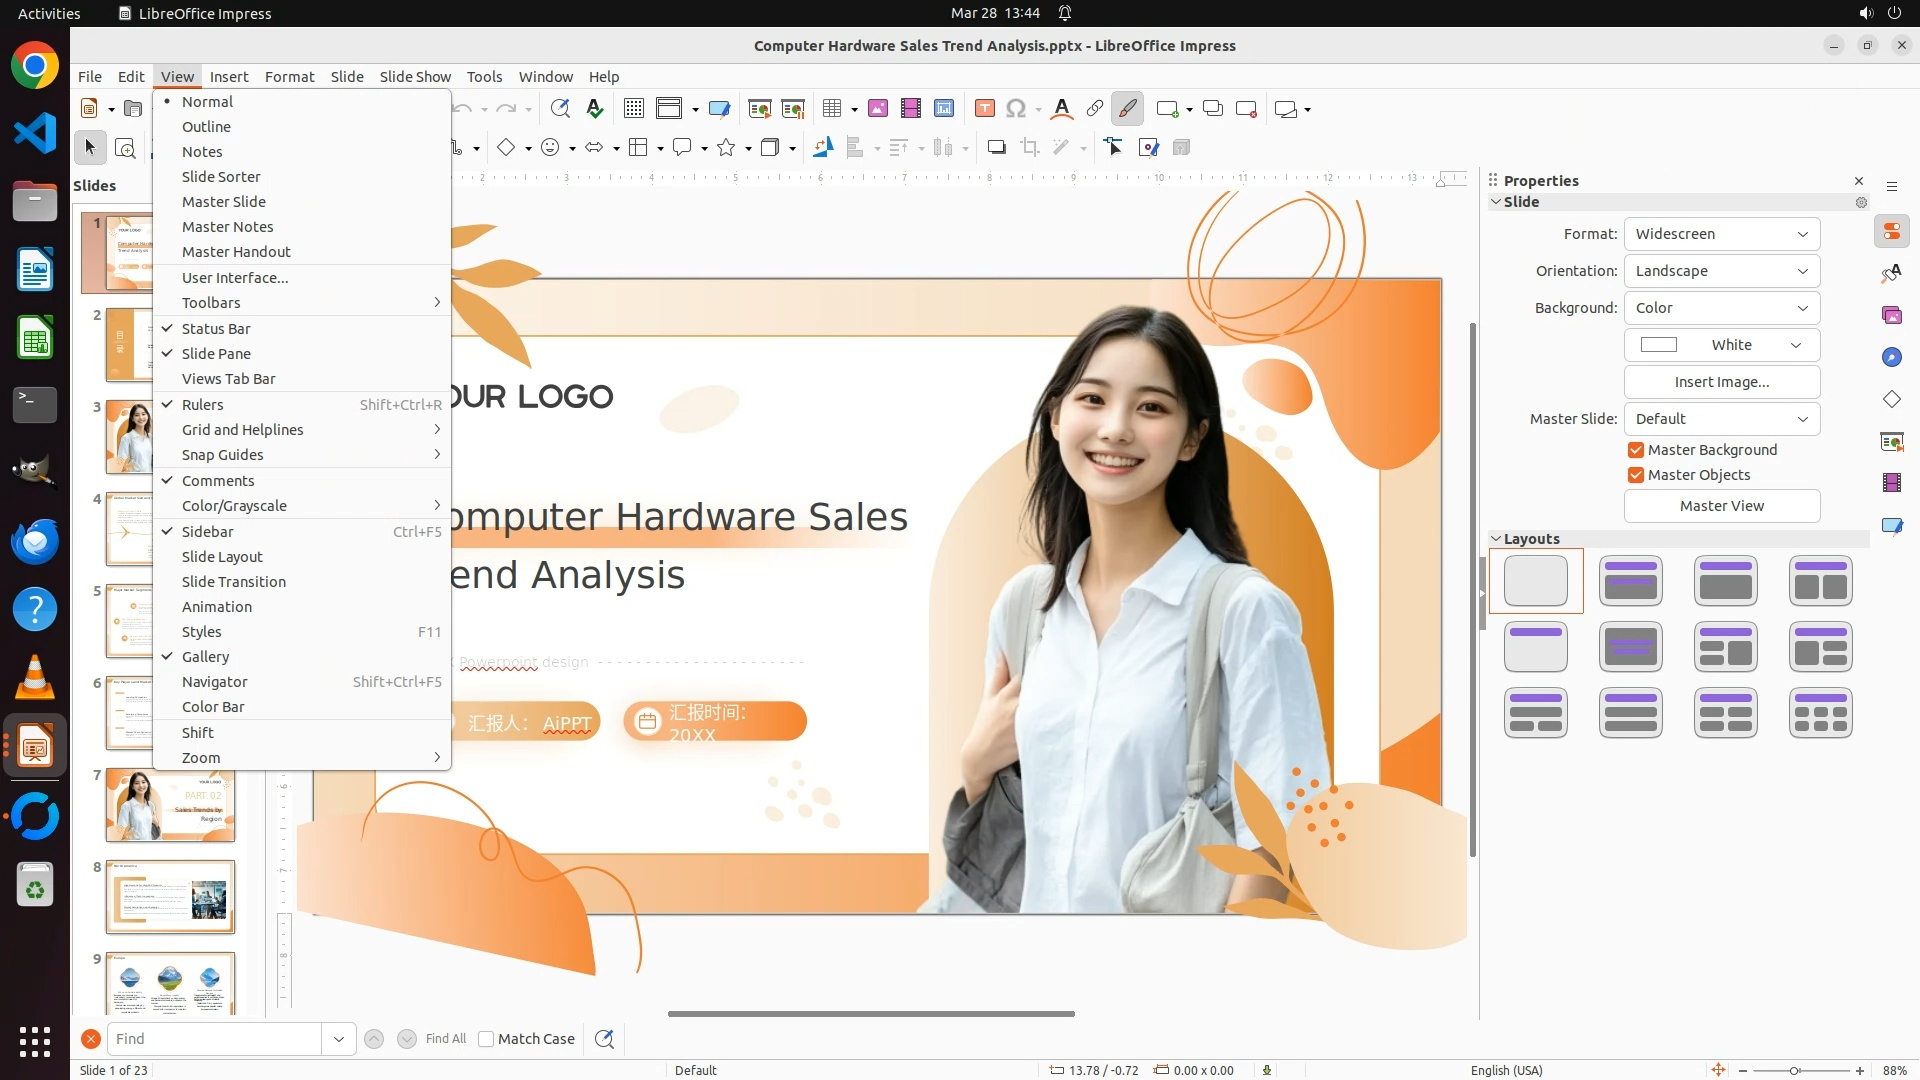
Task: Toggle the Display Grid toolbar icon
Action: pyautogui.click(x=633, y=109)
